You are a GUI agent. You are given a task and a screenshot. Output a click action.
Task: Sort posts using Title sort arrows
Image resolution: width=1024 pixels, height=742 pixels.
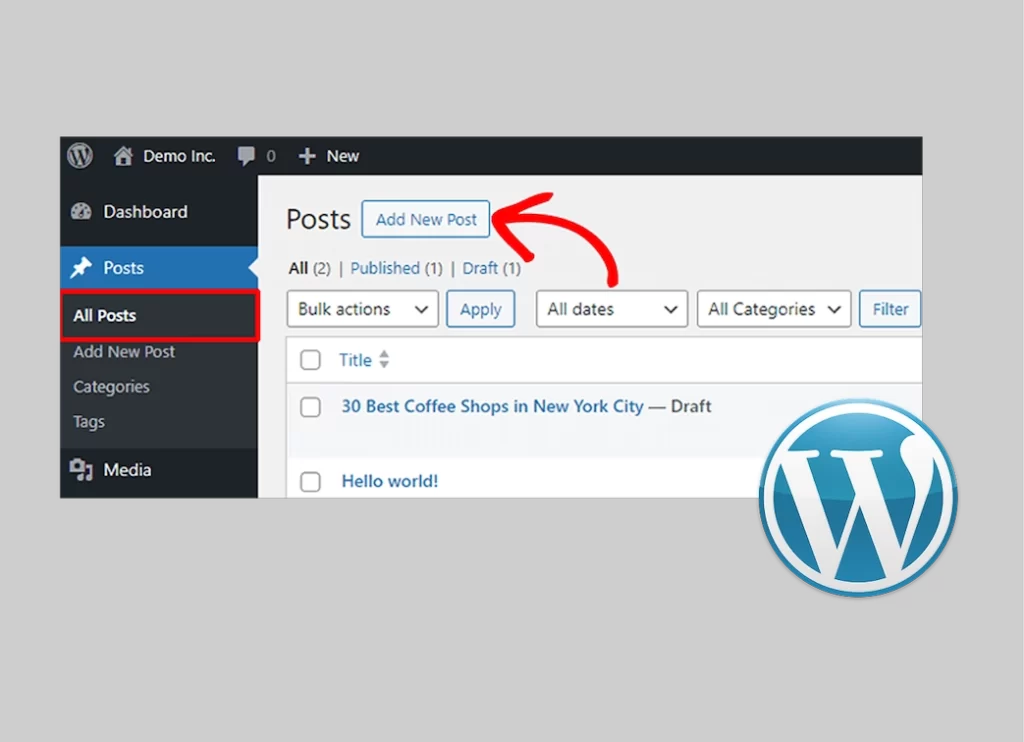tap(384, 359)
